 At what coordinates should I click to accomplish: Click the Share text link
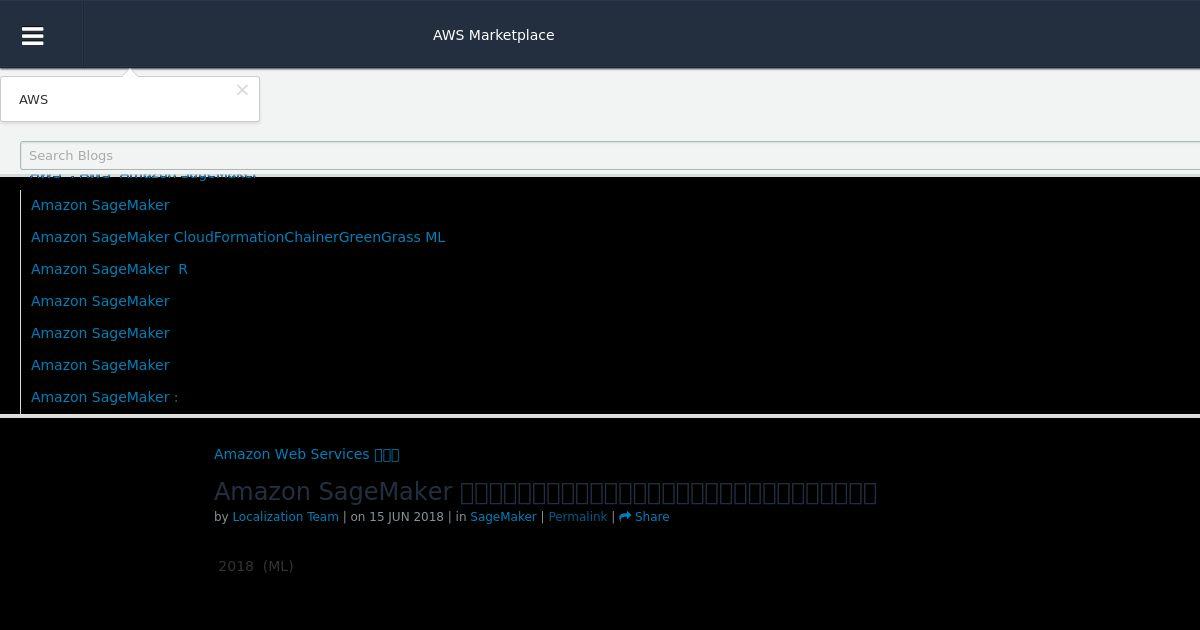pyautogui.click(x=652, y=517)
